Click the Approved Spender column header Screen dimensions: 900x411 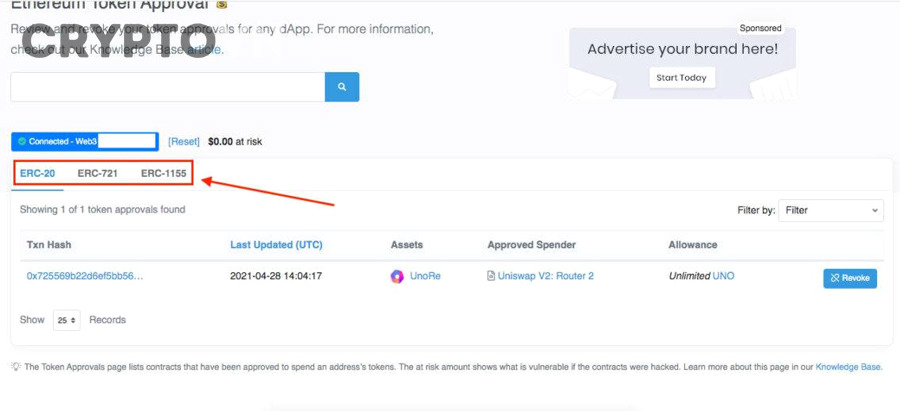pyautogui.click(x=532, y=245)
